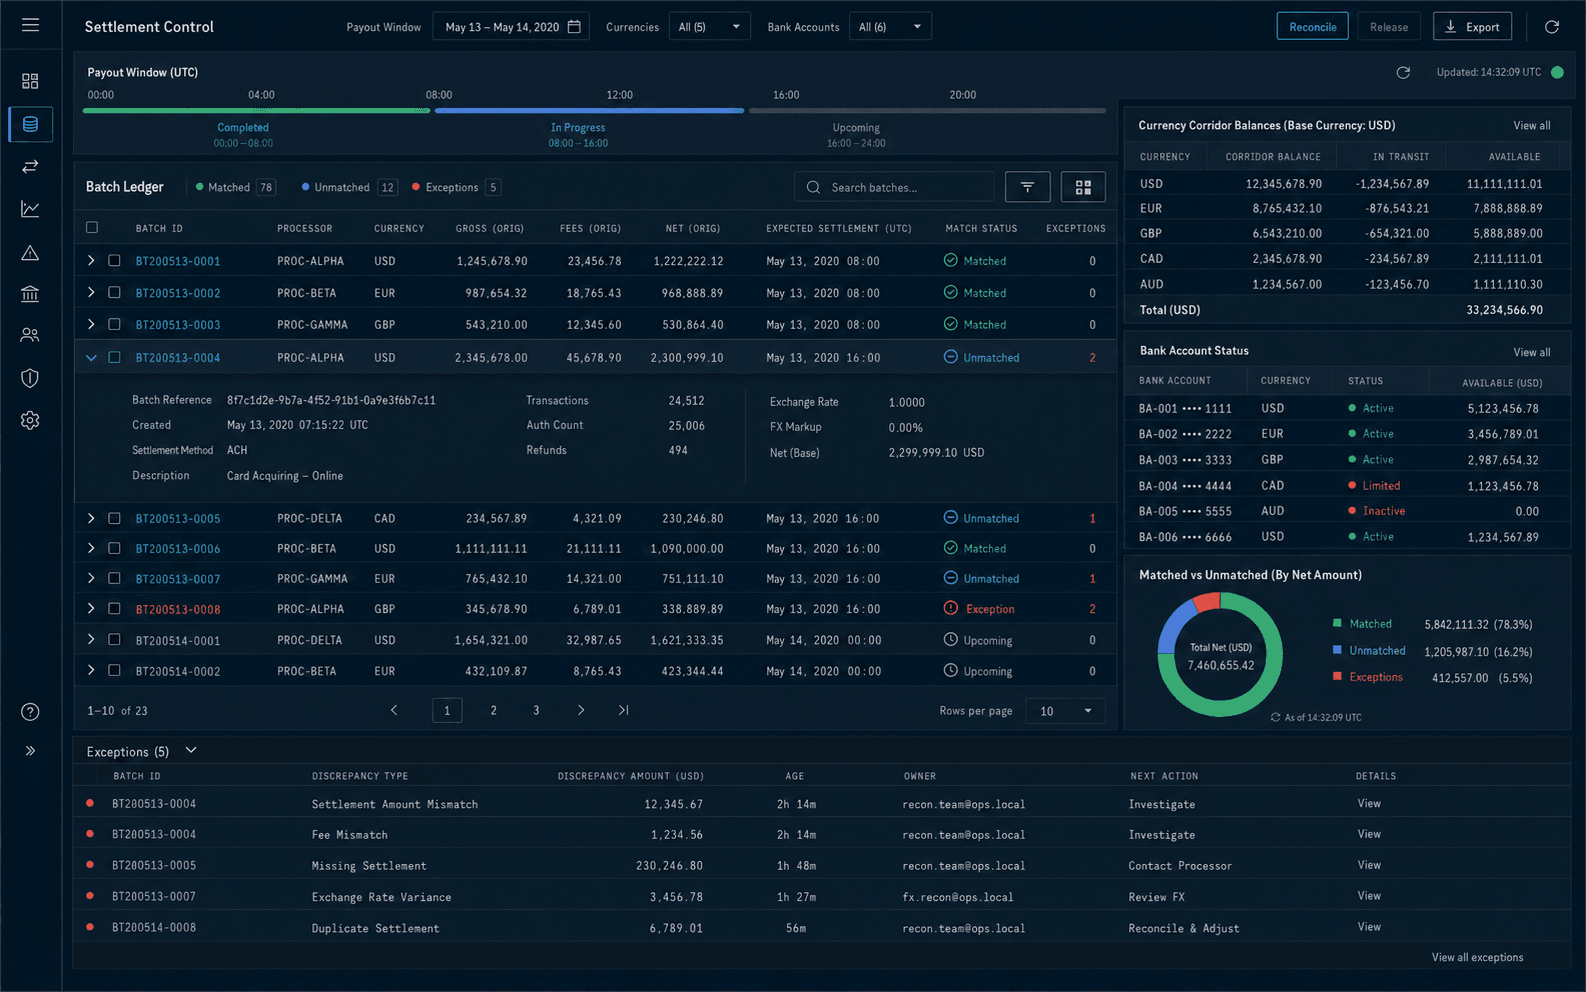Open the settings gear sidebar icon
Image resolution: width=1586 pixels, height=992 pixels.
coord(30,420)
